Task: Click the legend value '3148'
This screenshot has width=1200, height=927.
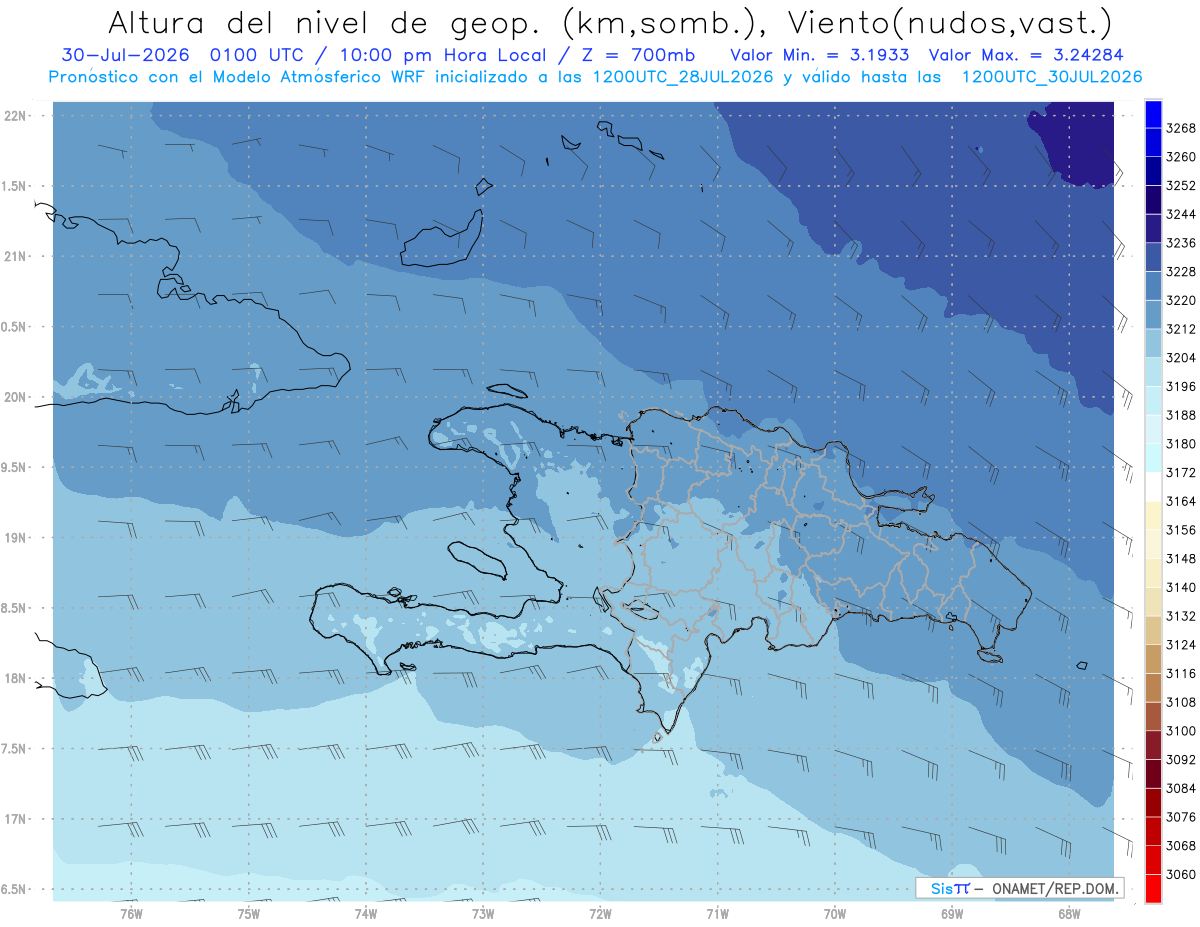Action: coord(1181,559)
